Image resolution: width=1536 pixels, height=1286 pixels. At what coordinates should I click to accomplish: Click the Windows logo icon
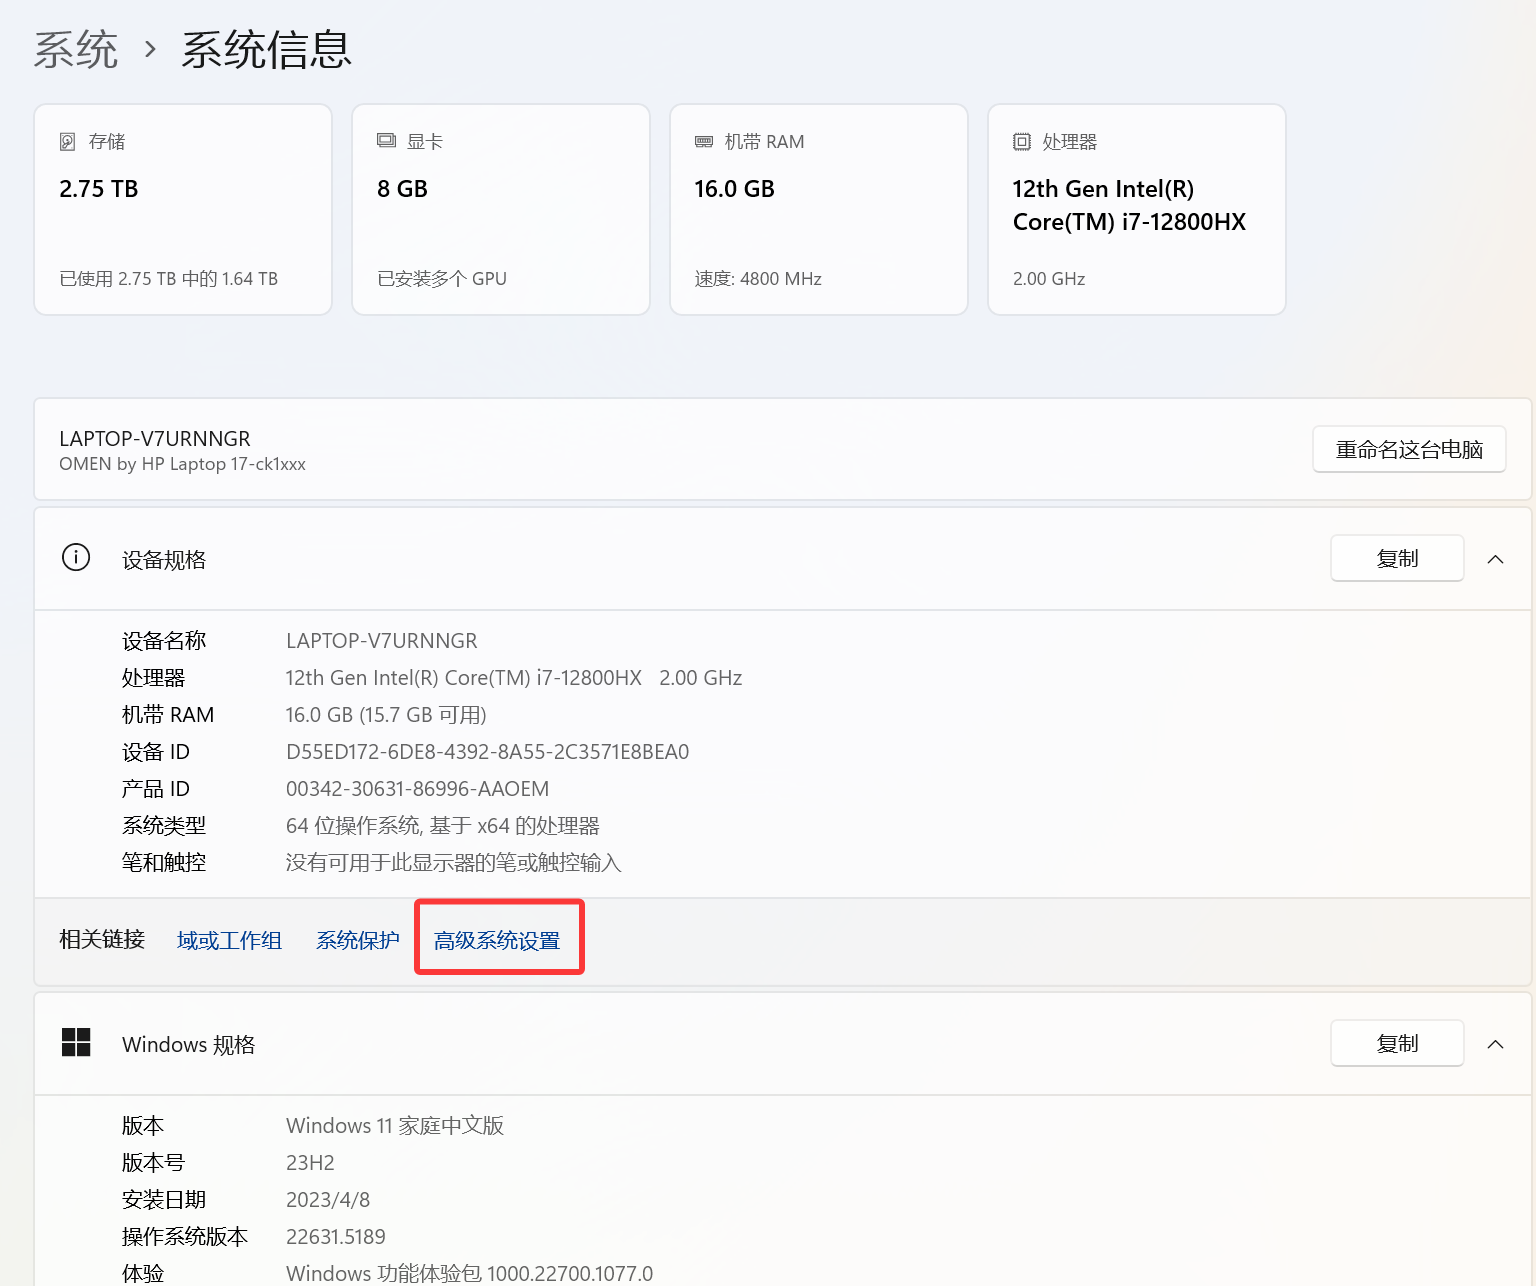[x=76, y=1042]
